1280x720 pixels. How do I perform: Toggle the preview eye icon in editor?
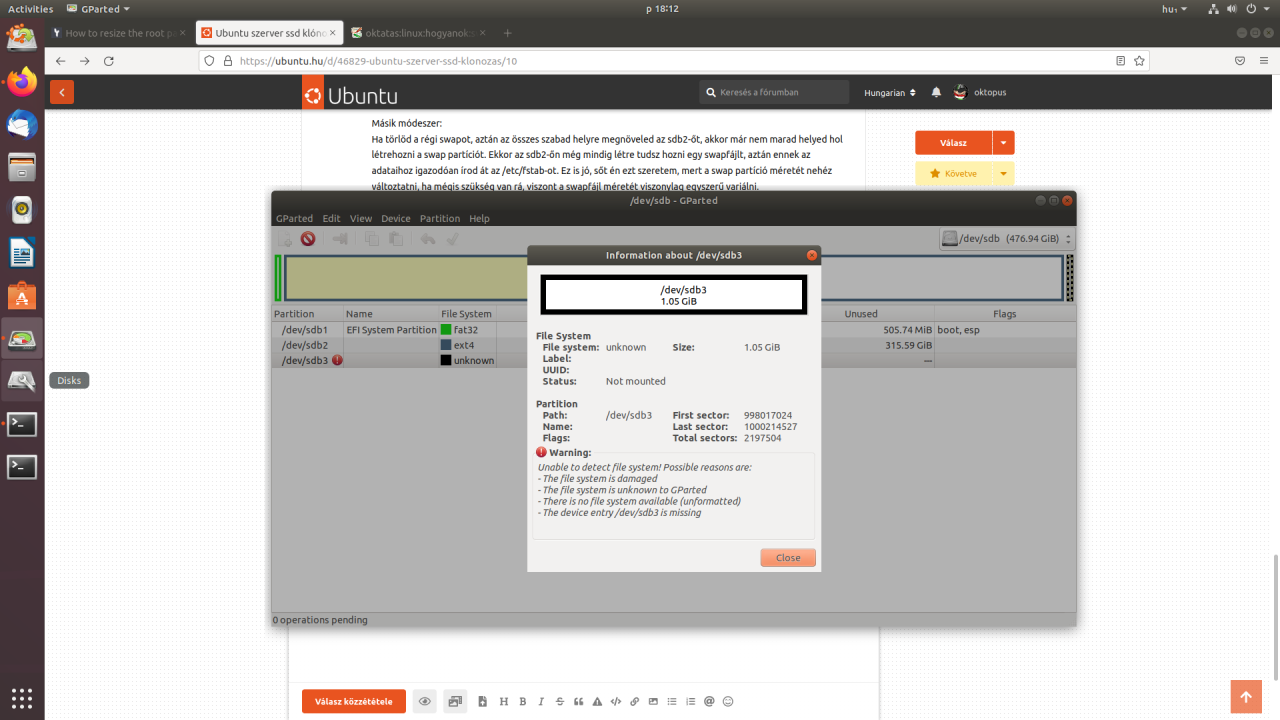(425, 701)
